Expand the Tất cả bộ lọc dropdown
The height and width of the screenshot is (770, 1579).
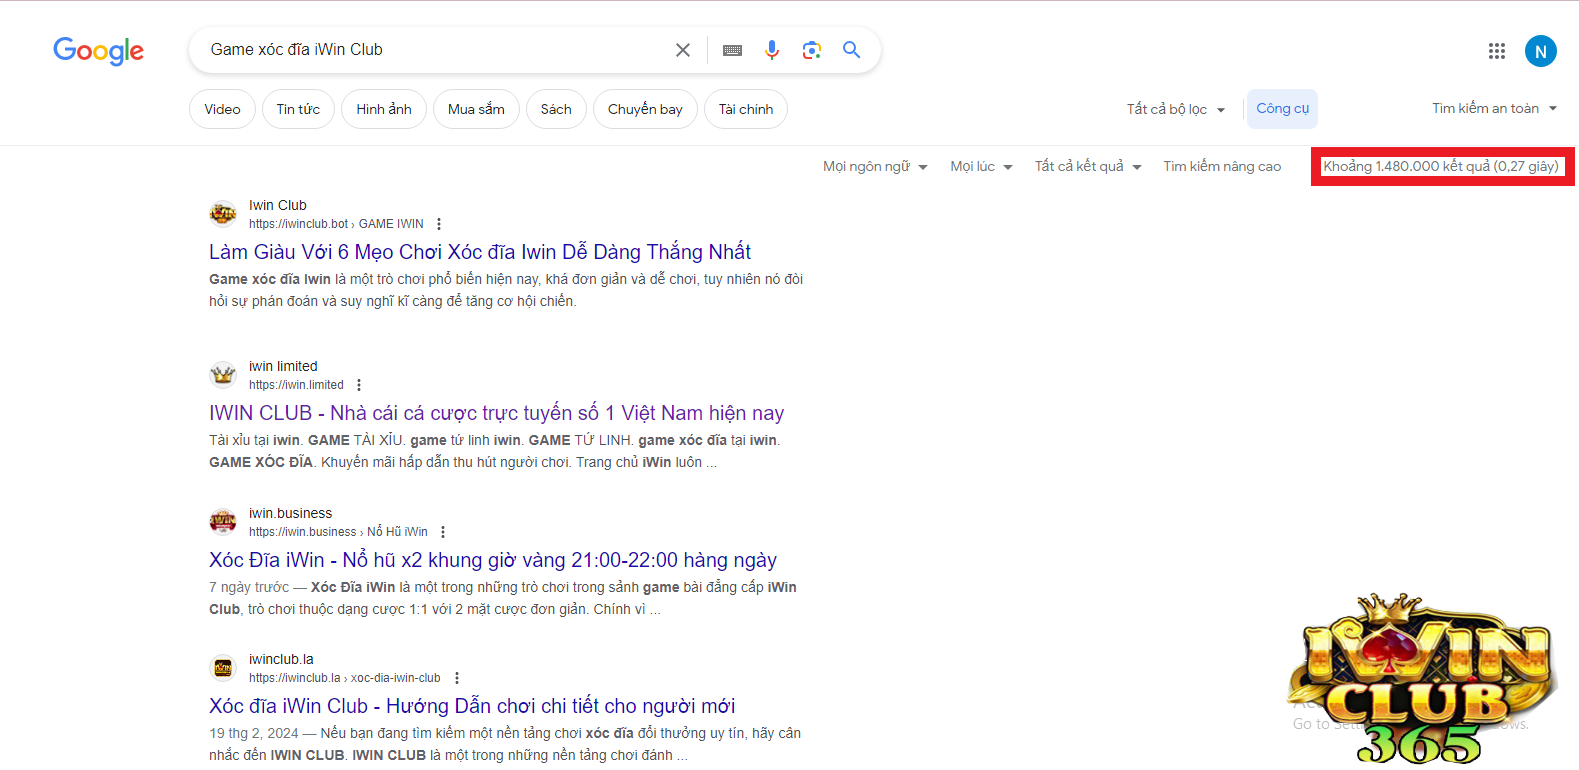pyautogui.click(x=1176, y=109)
